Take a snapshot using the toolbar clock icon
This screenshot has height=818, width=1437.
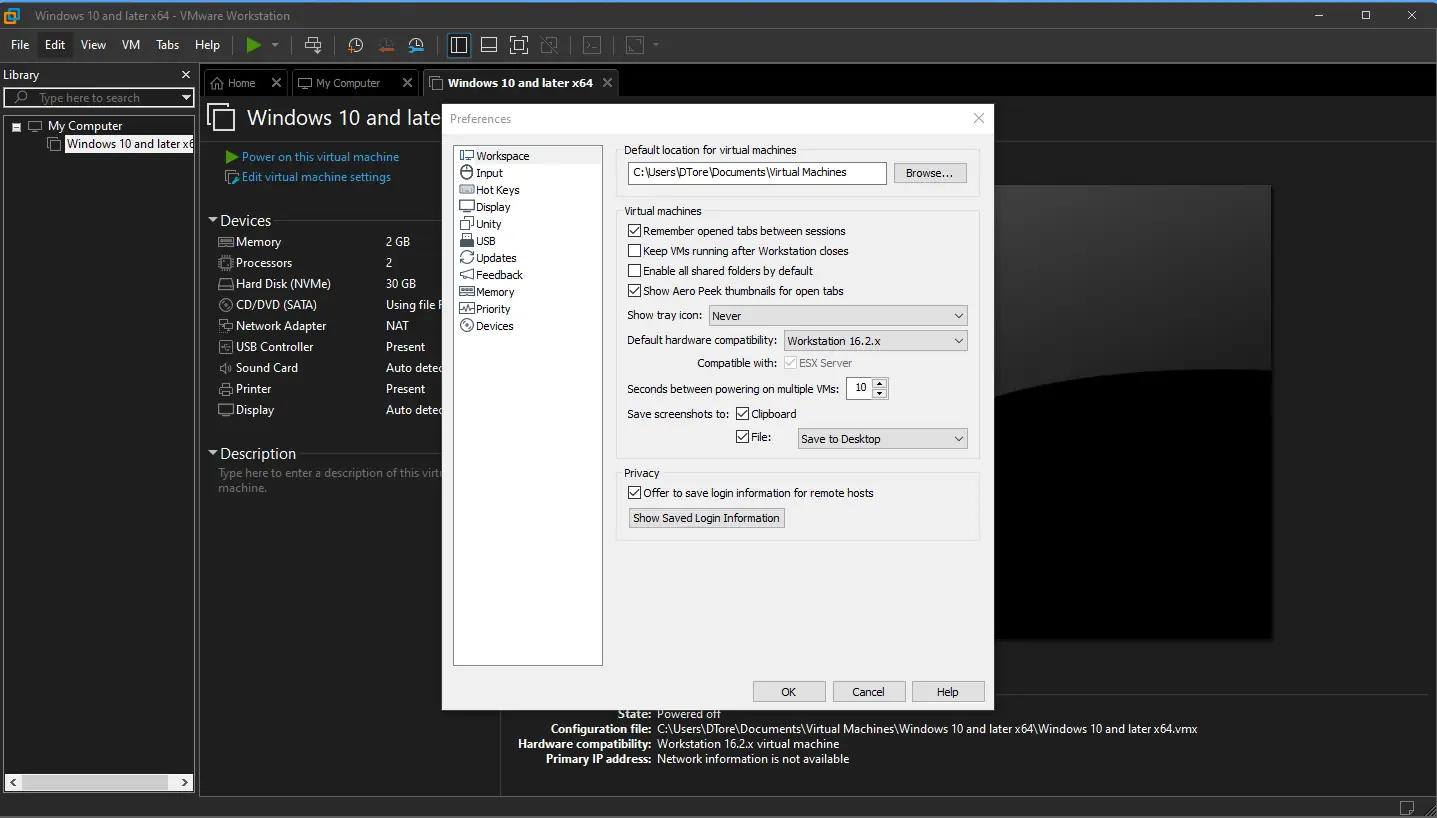355,45
